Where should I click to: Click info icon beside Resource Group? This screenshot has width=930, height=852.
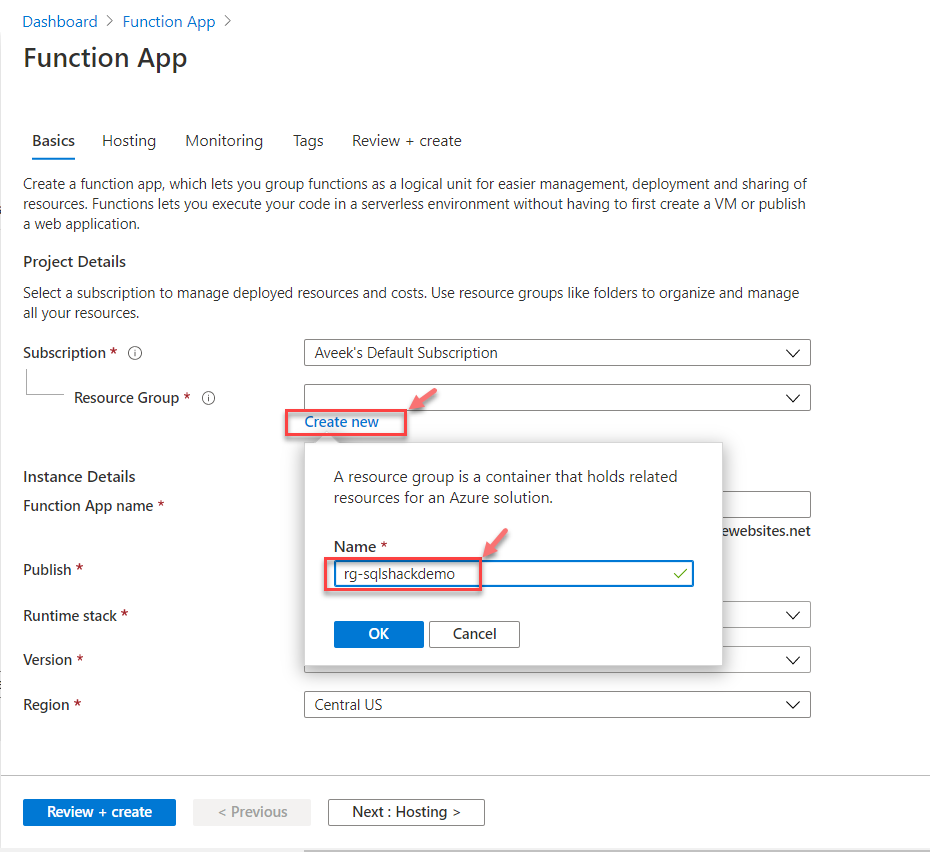tap(208, 398)
